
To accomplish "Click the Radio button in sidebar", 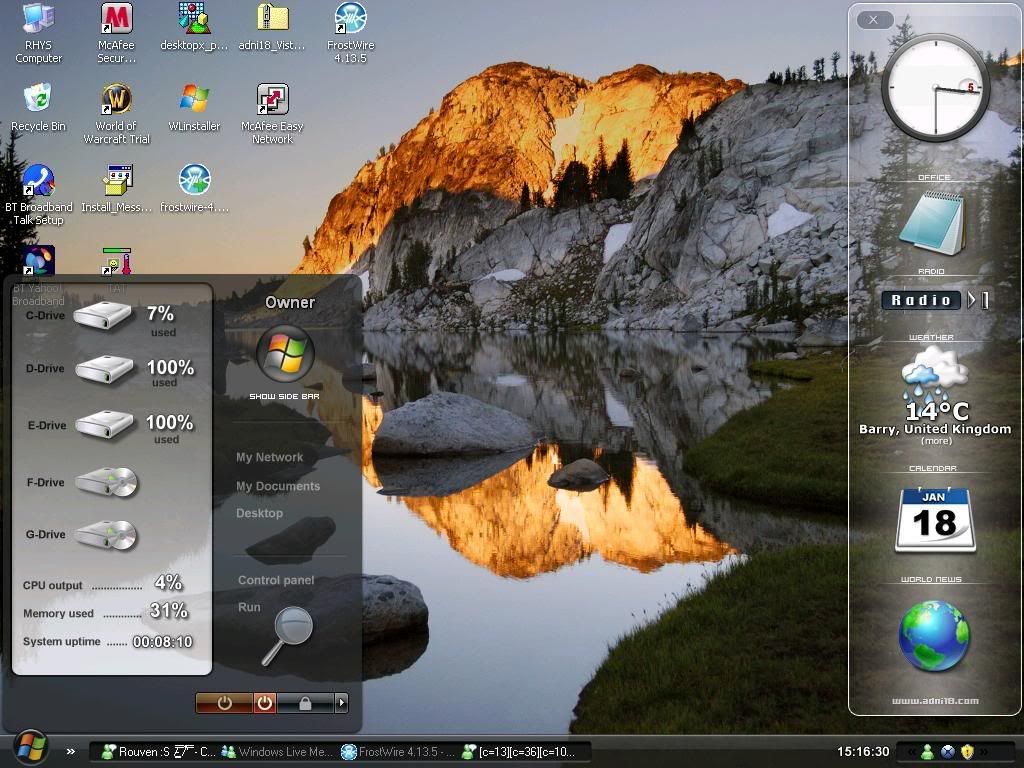I will point(922,300).
